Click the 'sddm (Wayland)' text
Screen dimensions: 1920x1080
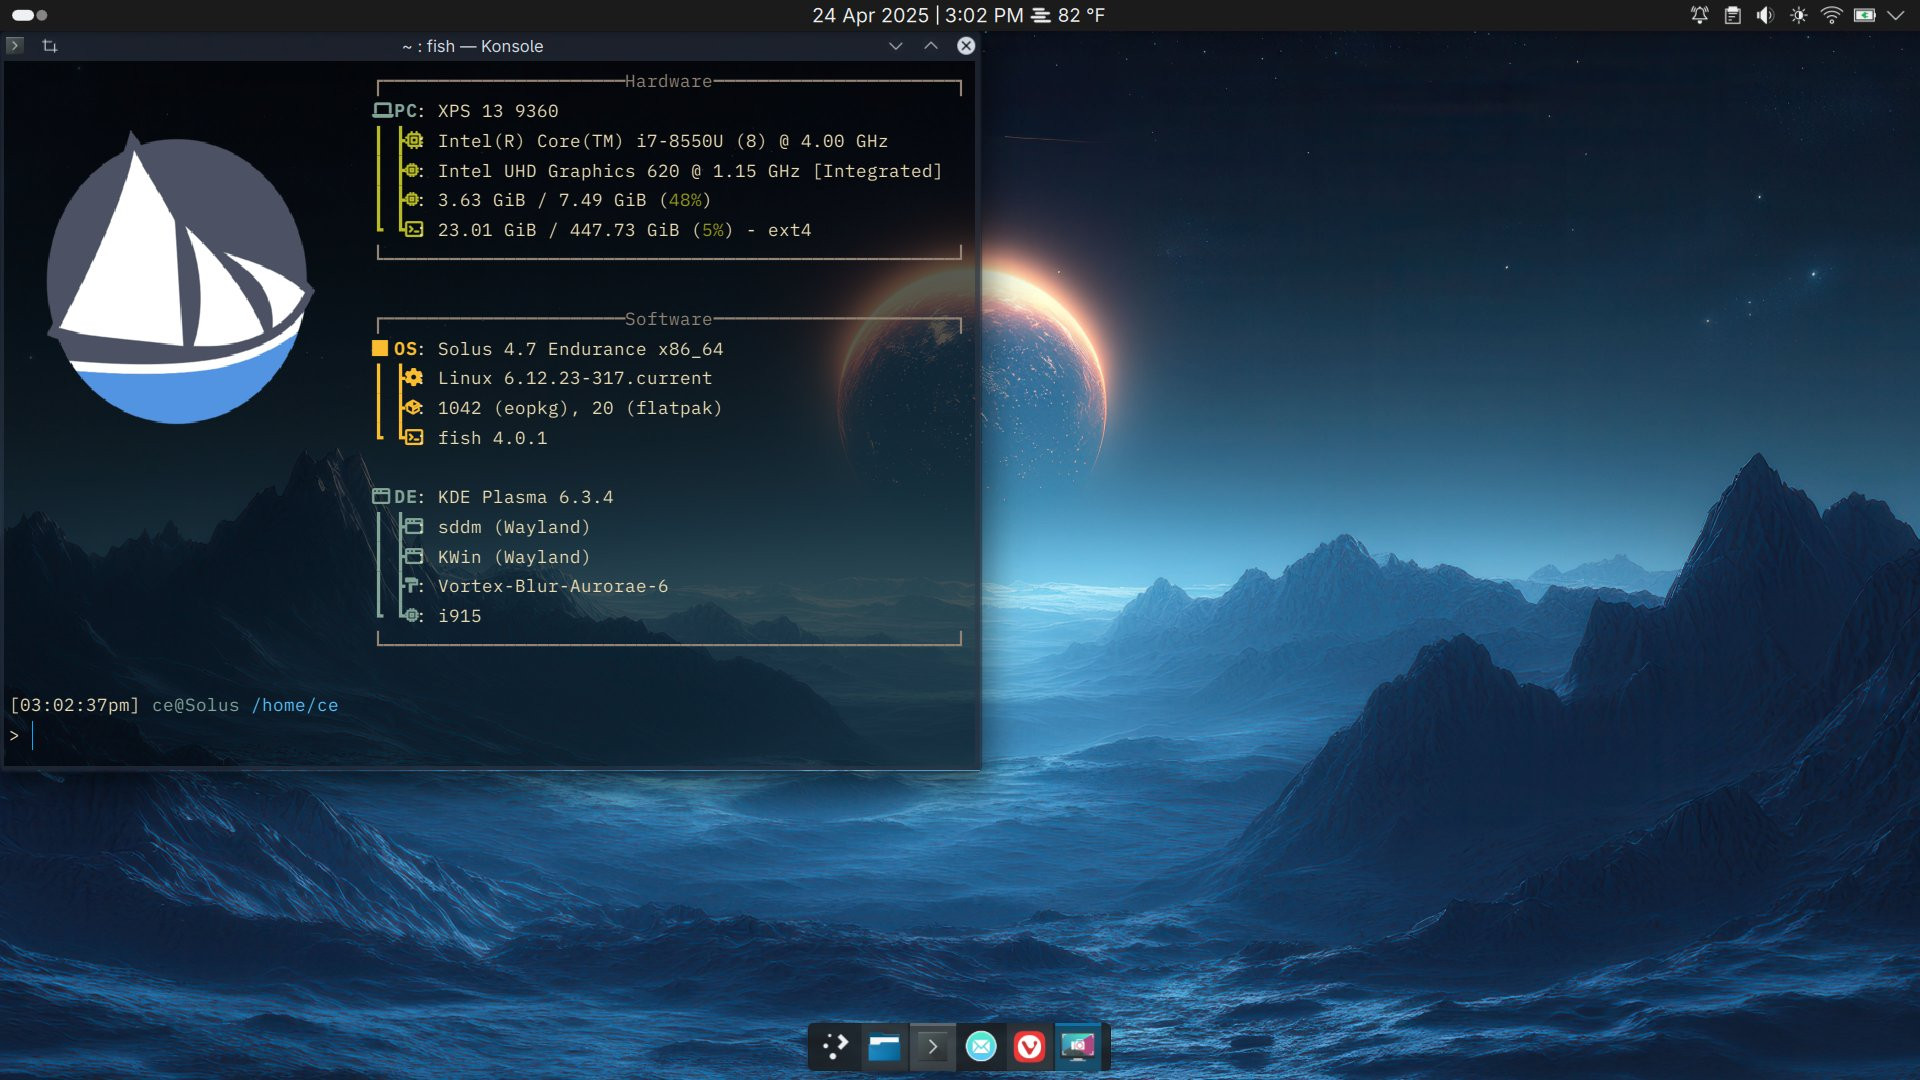click(514, 527)
